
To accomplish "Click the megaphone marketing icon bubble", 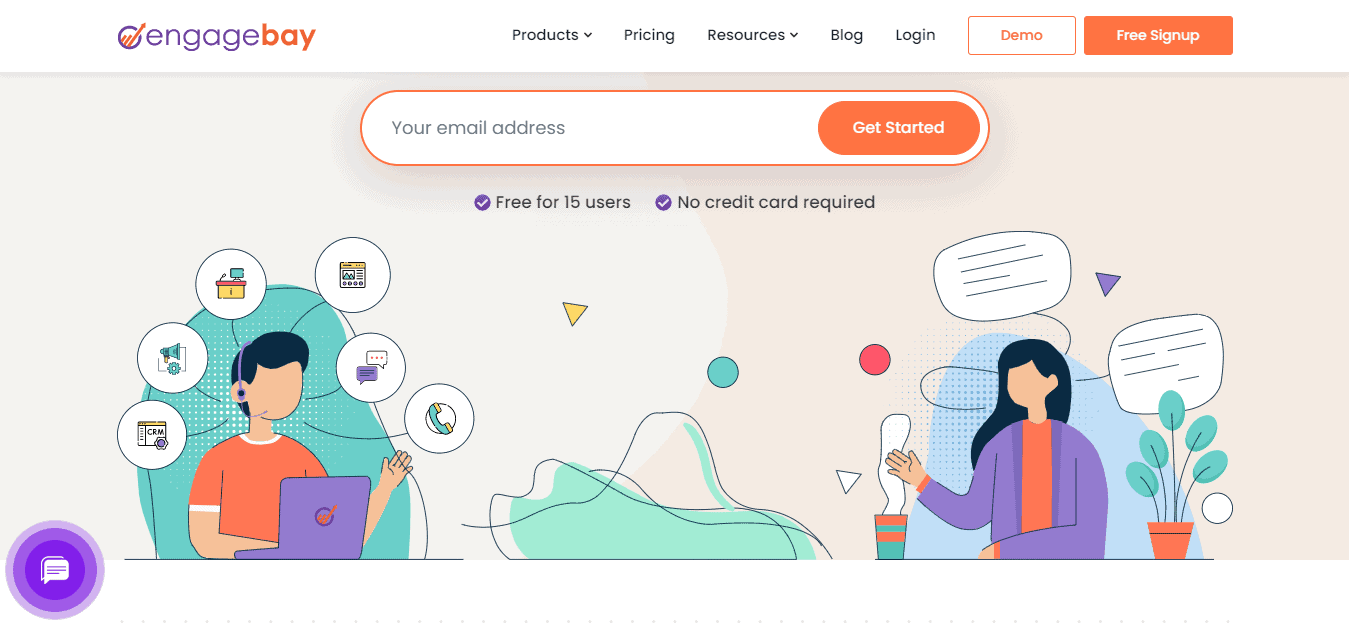I will [172, 357].
